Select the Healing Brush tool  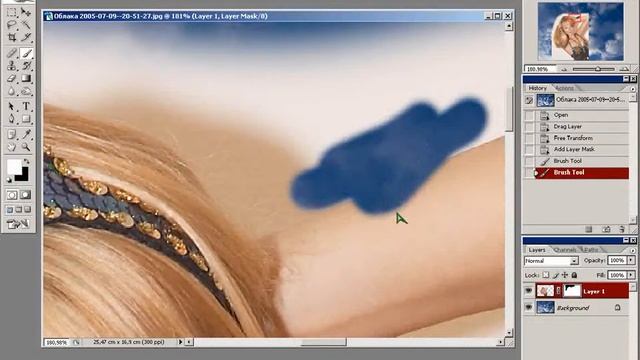tap(12, 53)
